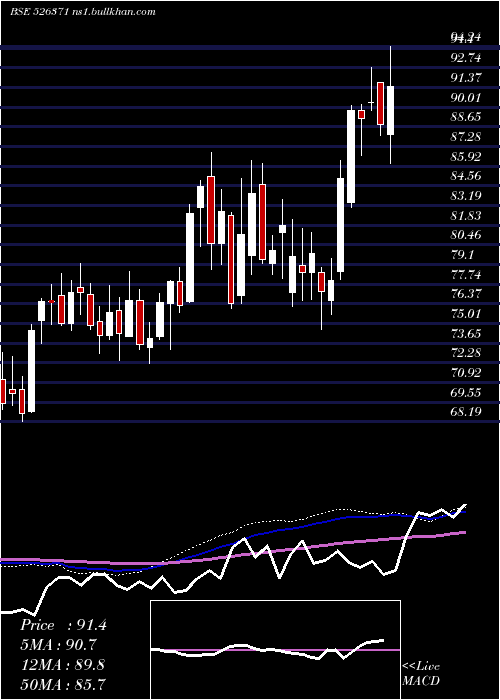Screen dimensions: 500x700
Task: Click the 75.01 price axis label
Action: click(466, 313)
